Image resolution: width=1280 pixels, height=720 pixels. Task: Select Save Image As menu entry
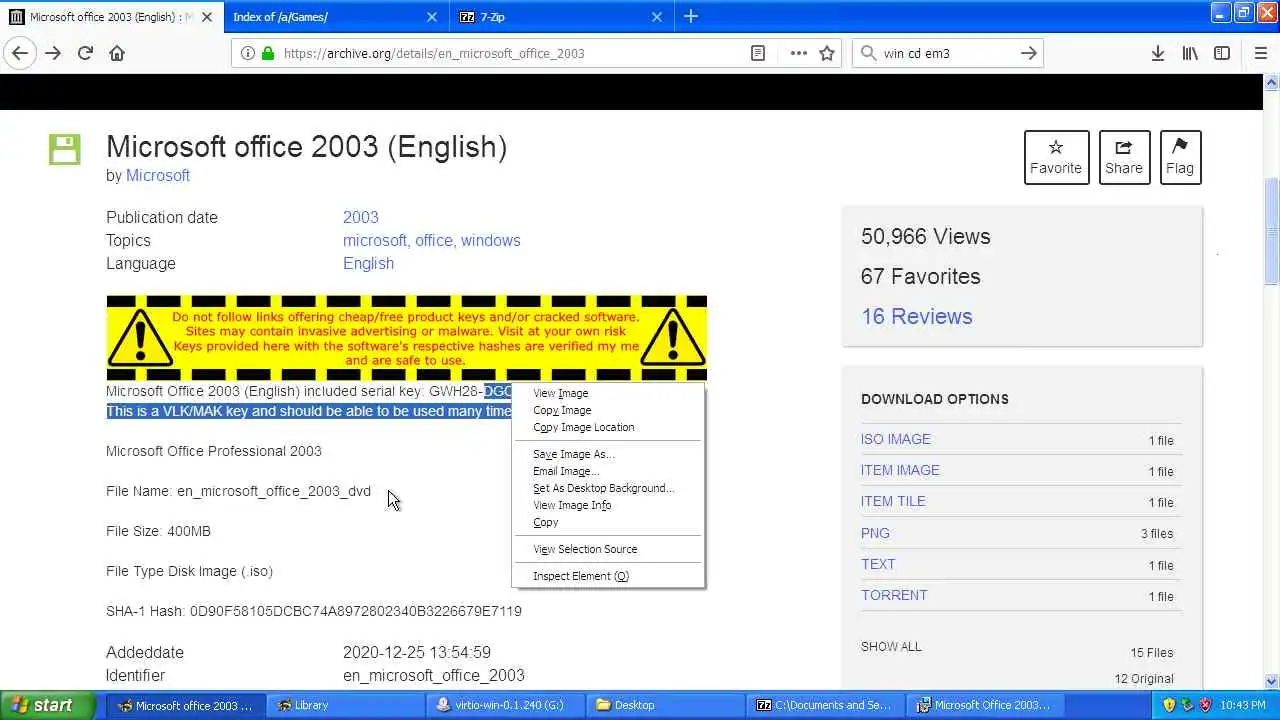click(608, 454)
